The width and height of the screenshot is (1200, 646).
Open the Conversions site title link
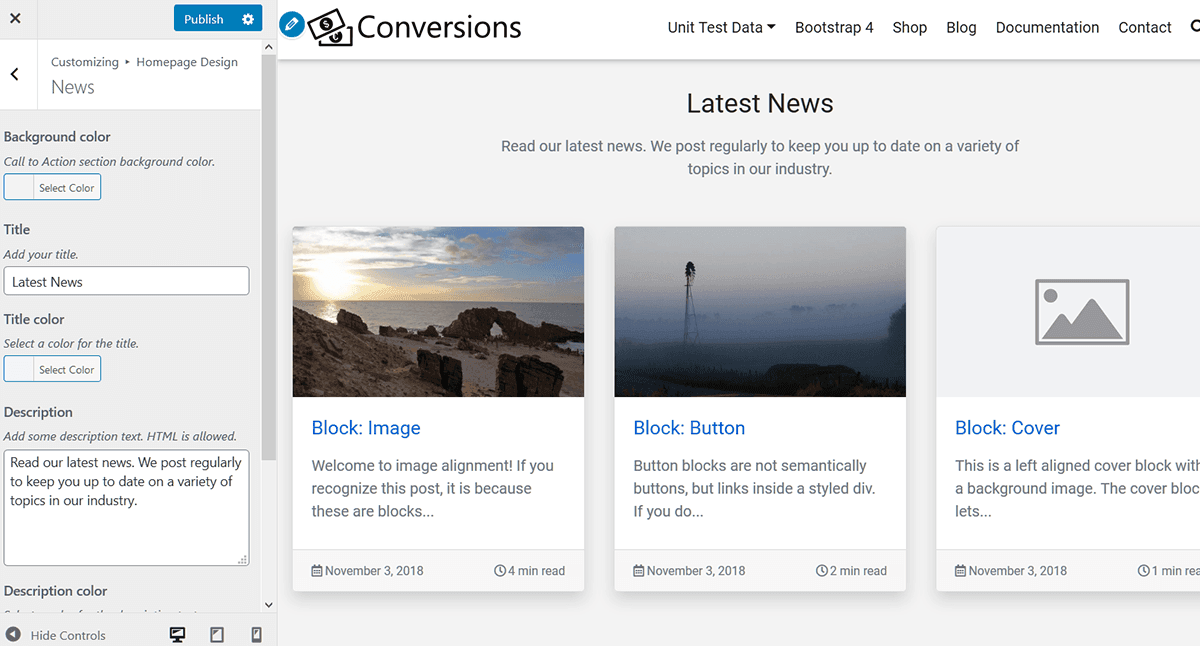pos(439,27)
